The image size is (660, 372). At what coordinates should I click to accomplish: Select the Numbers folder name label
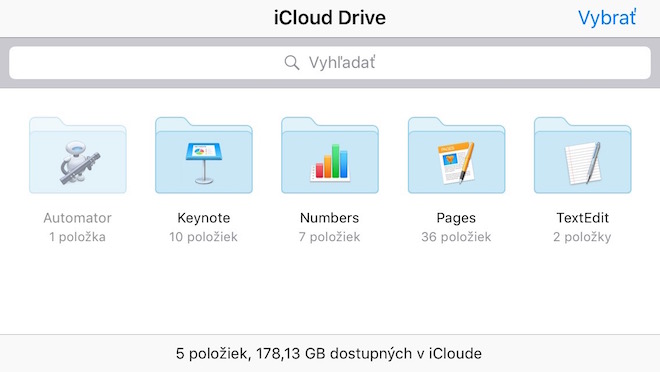coord(330,218)
